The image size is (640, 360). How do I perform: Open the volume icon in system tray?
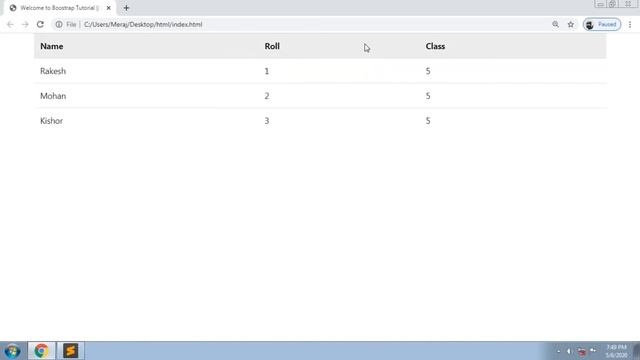coord(569,351)
